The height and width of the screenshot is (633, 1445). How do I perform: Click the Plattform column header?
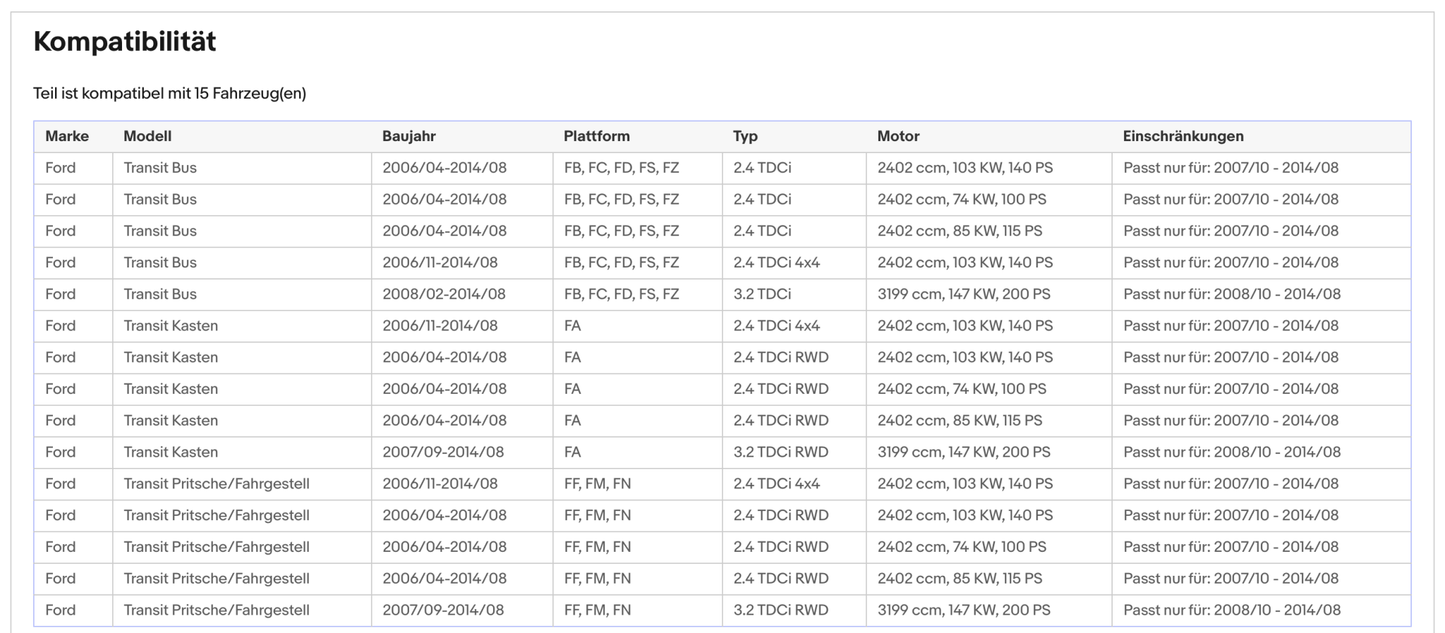click(596, 136)
